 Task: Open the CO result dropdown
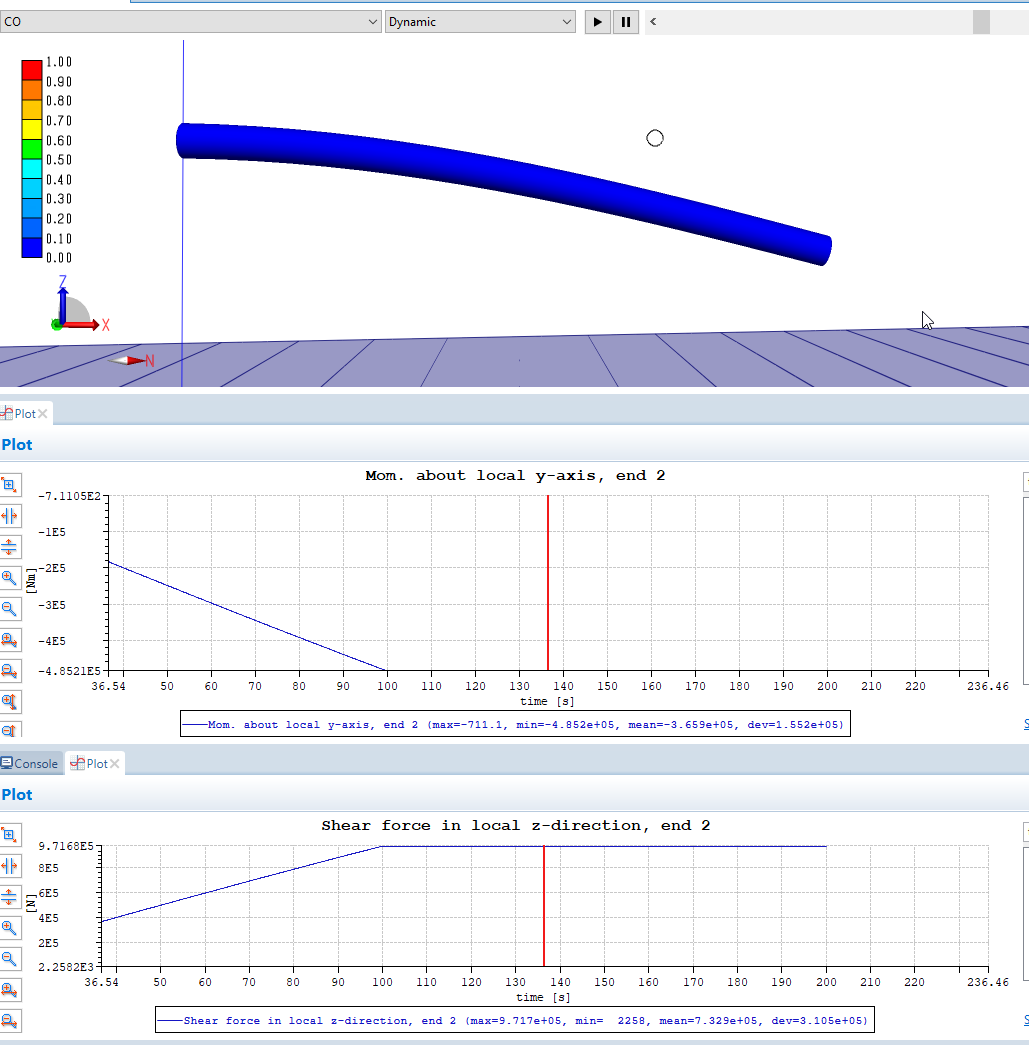(x=191, y=22)
